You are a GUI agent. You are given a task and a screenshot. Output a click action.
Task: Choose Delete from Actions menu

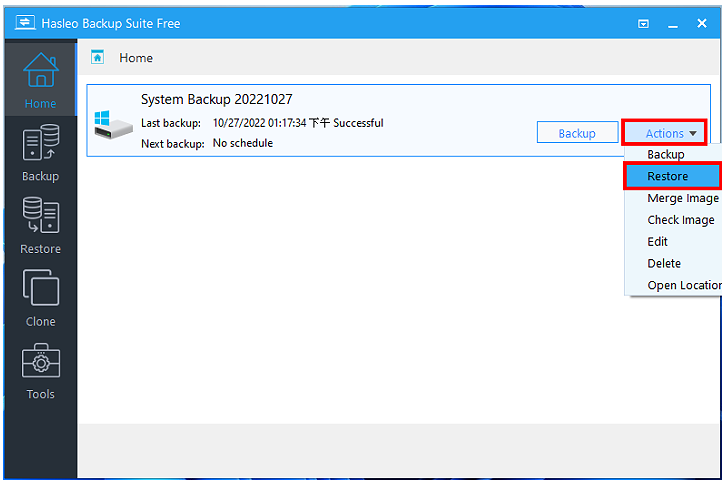tap(672, 263)
